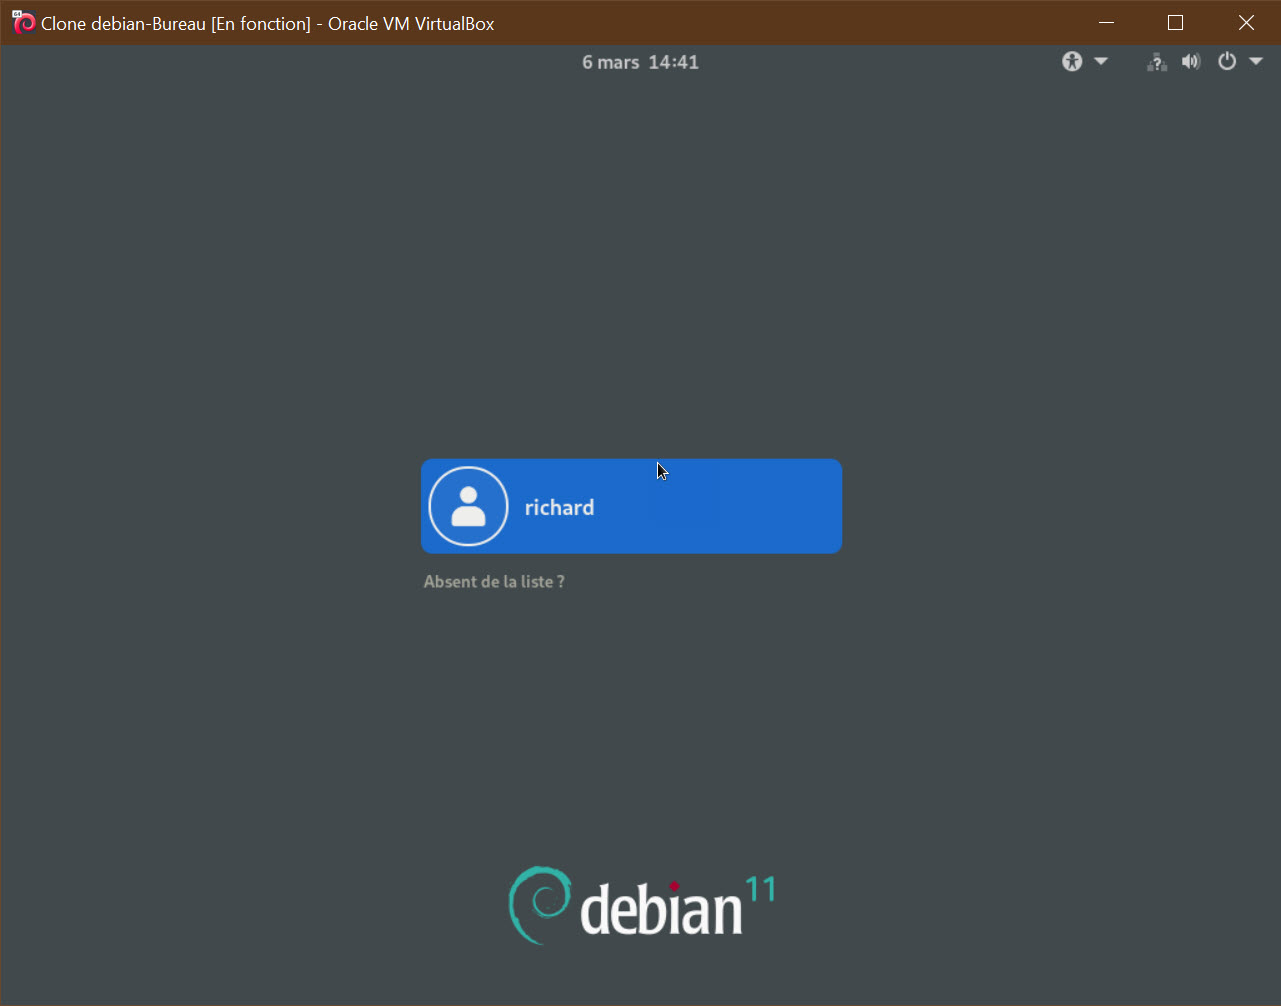Click the network status icon
The width and height of the screenshot is (1281, 1006).
point(1157,62)
